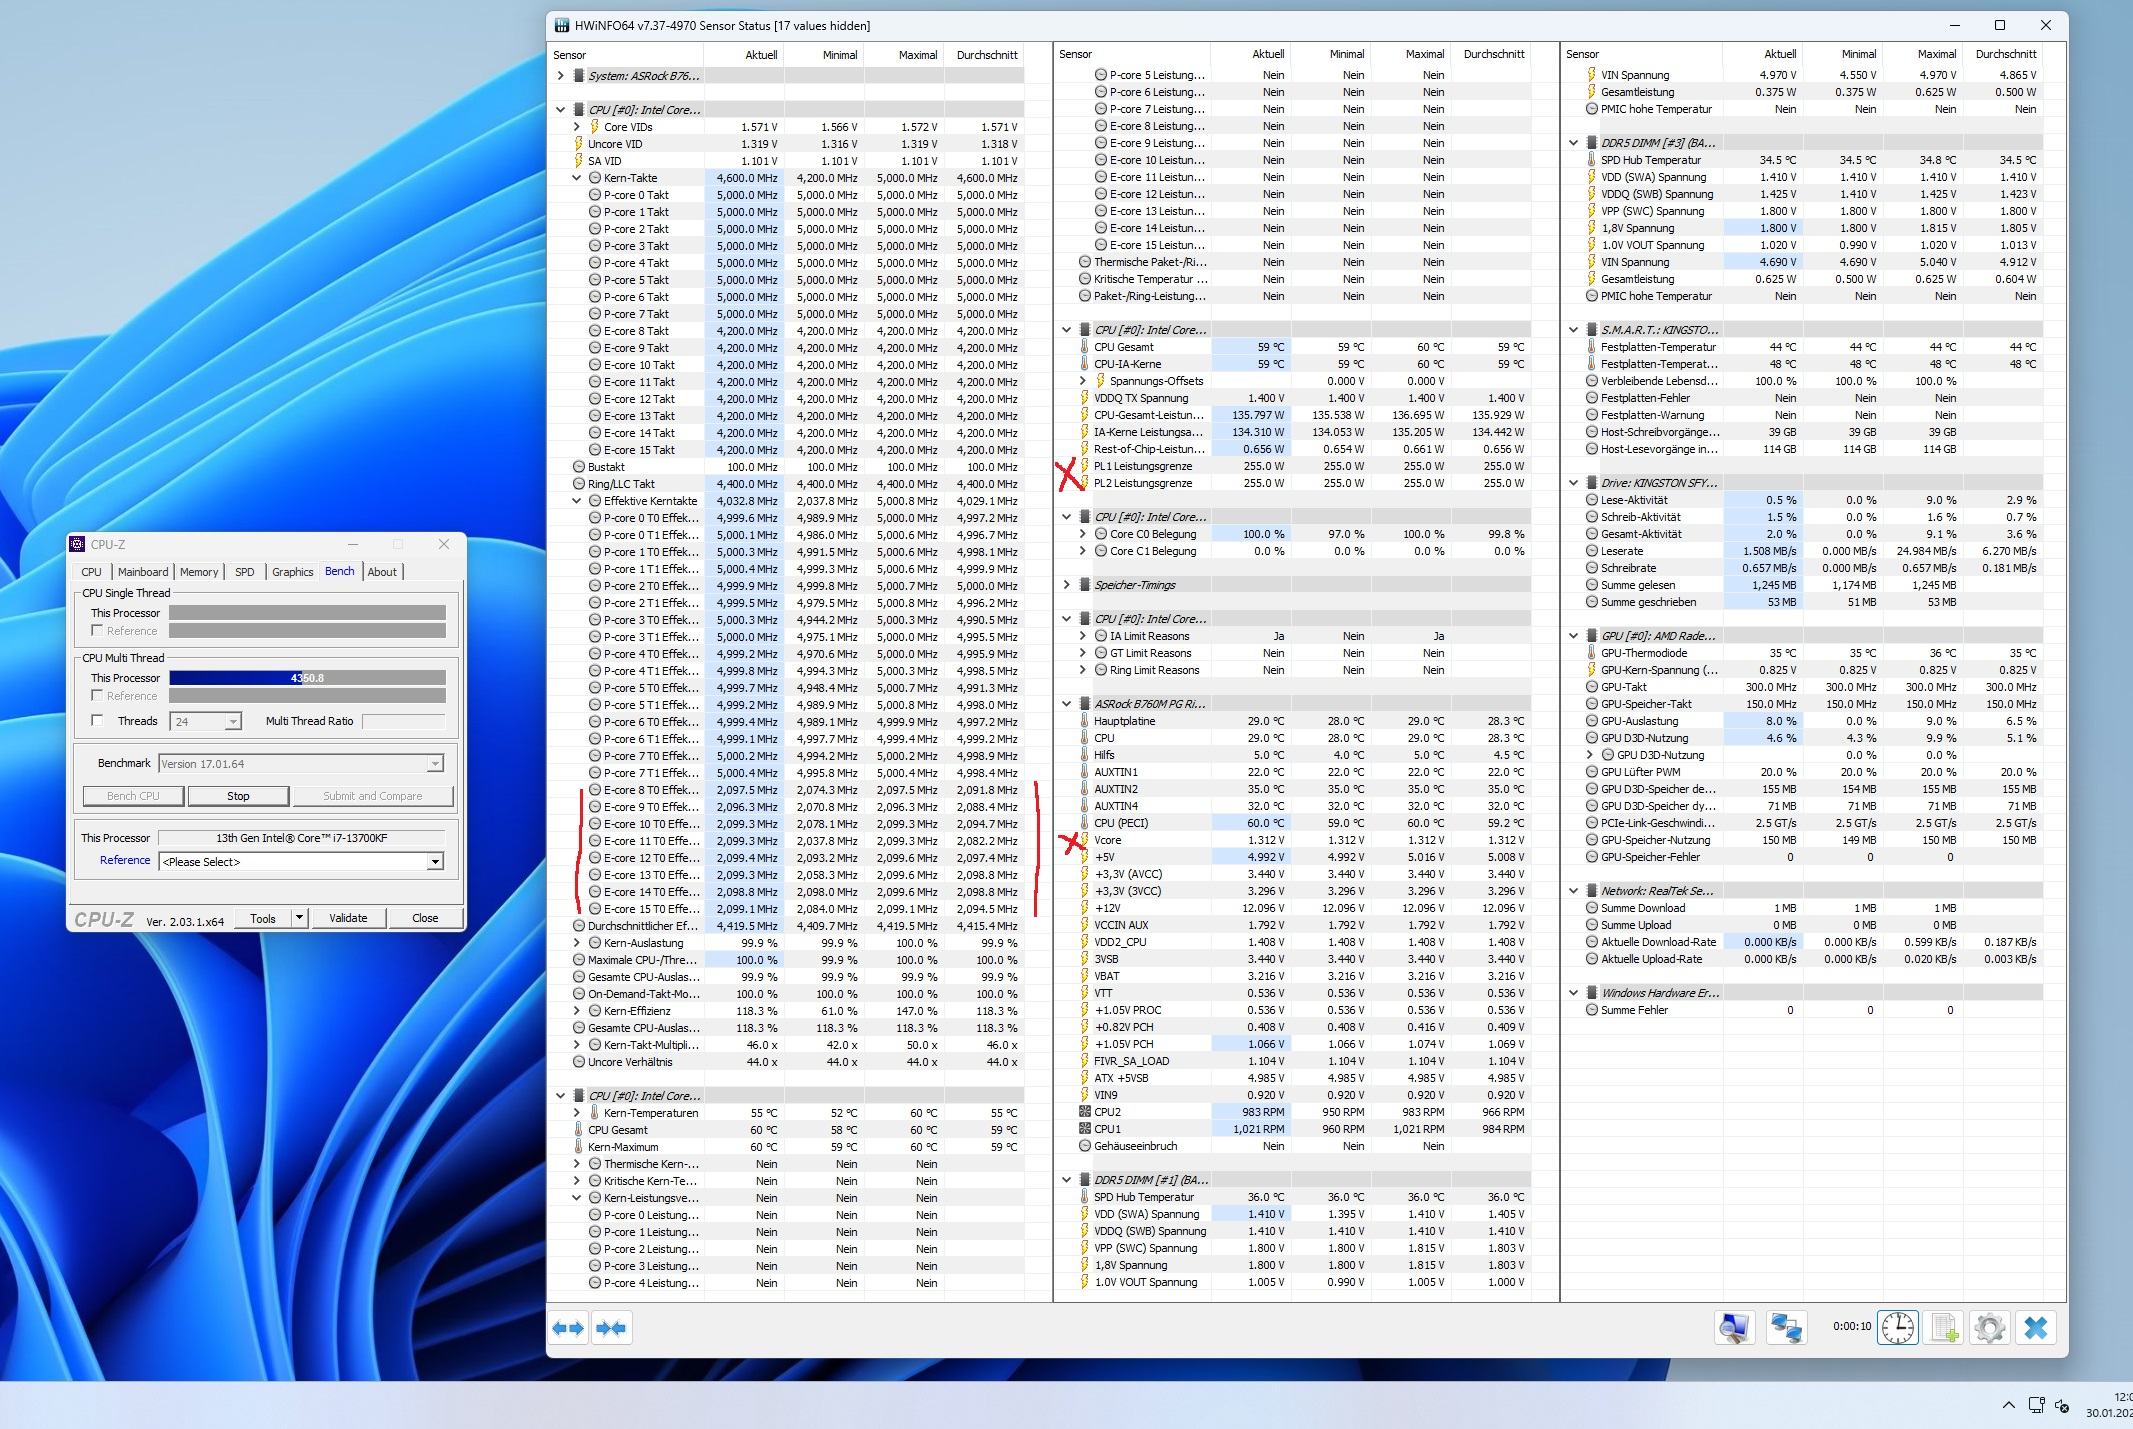Open the Reference processor dropdown
Viewport: 2133px width, 1429px height.
435,862
